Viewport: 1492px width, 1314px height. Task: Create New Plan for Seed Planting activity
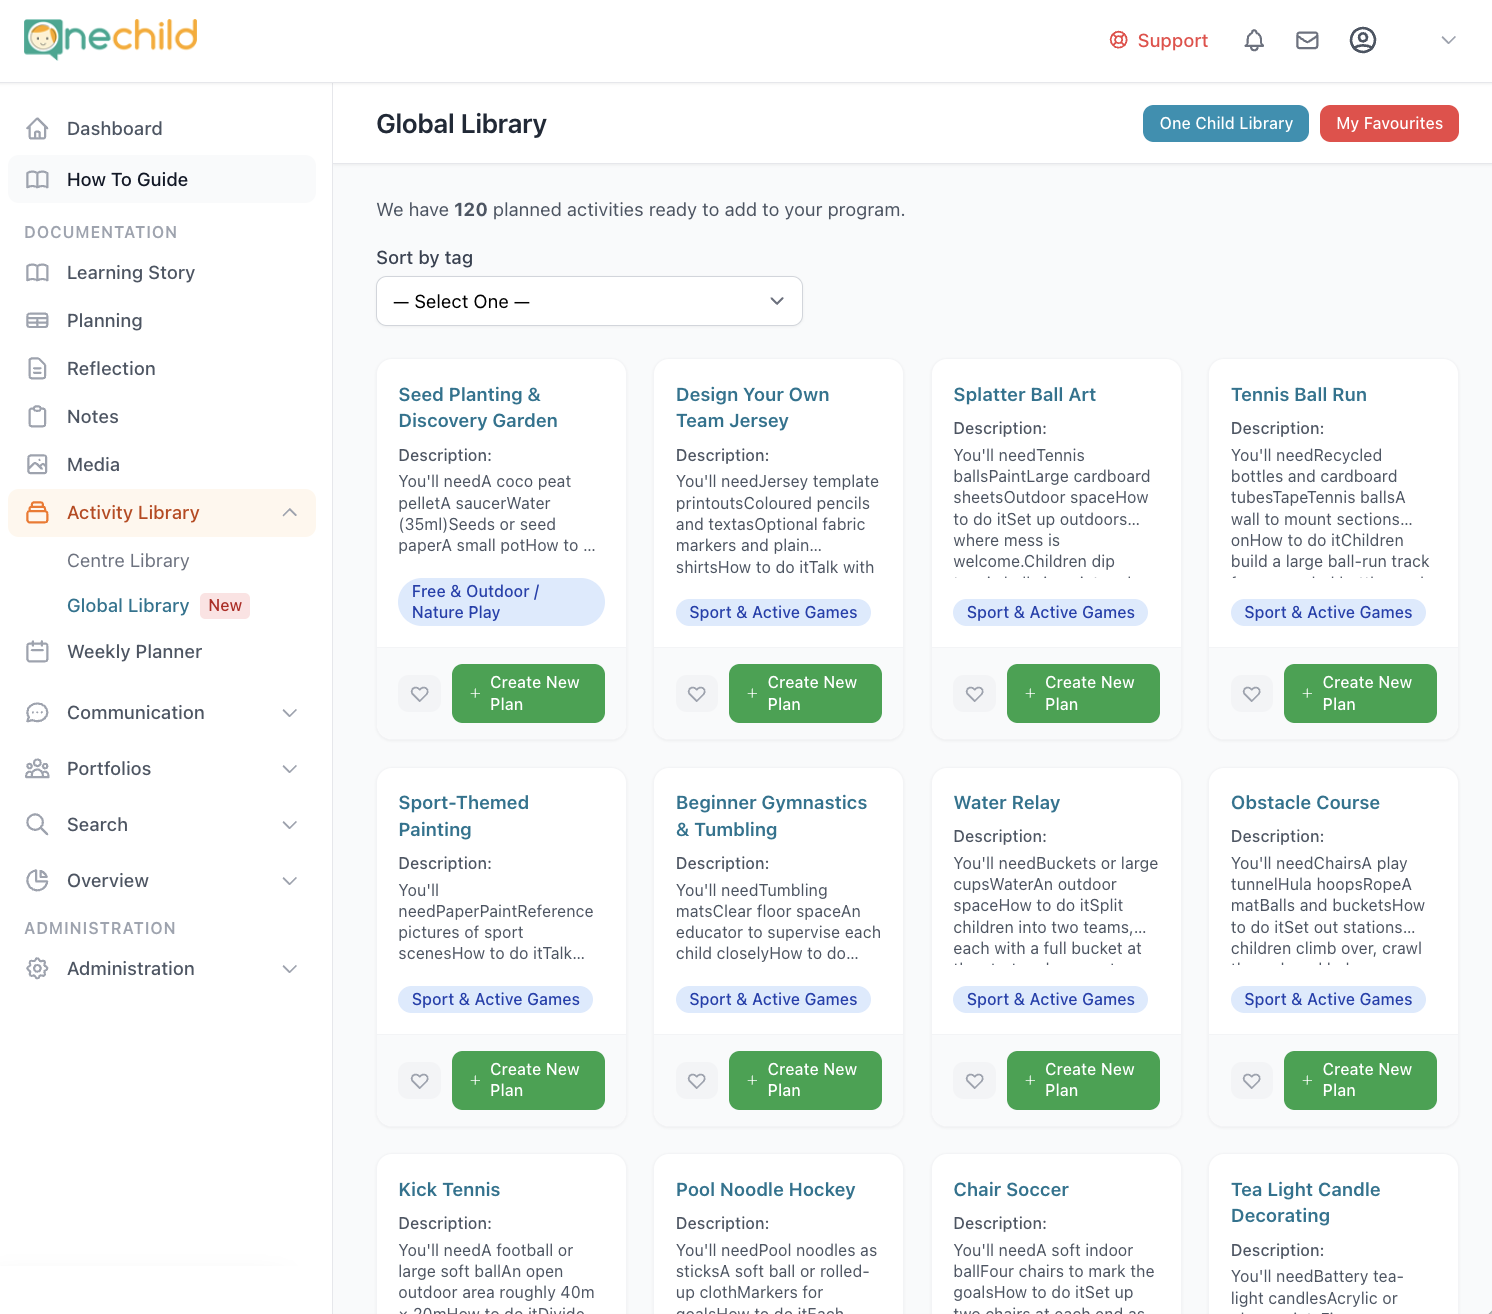pos(528,693)
